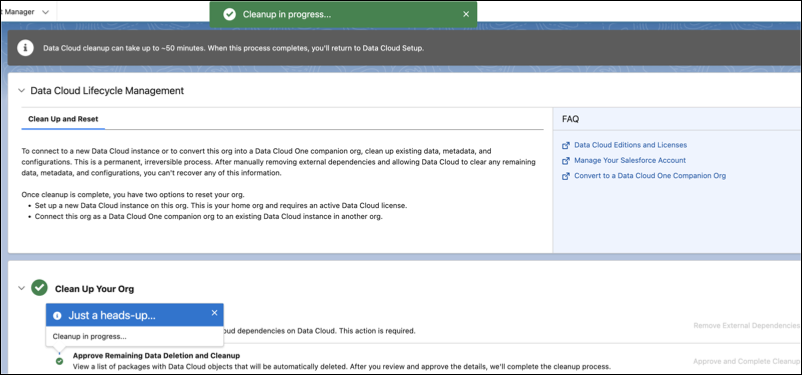Click green check icon beside Approve Remaining Data Deletion
This screenshot has width=802, height=375.
pos(59,361)
